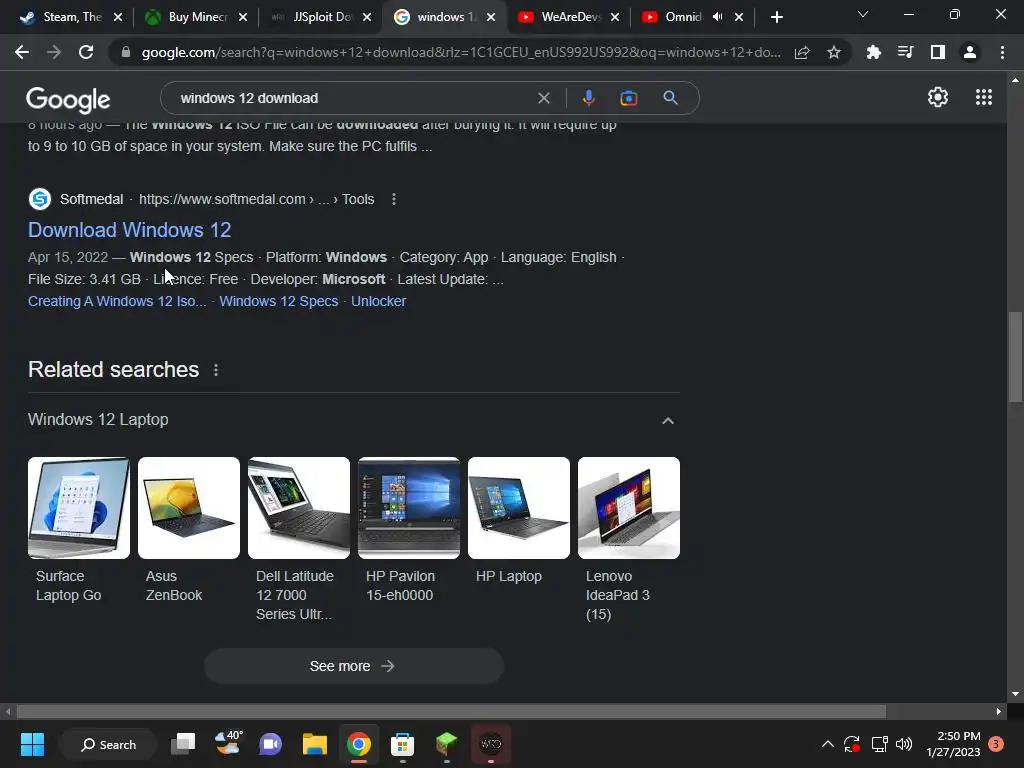Viewport: 1024px width, 768px height.
Task: Close the JJSploit tab
Action: (x=367, y=17)
